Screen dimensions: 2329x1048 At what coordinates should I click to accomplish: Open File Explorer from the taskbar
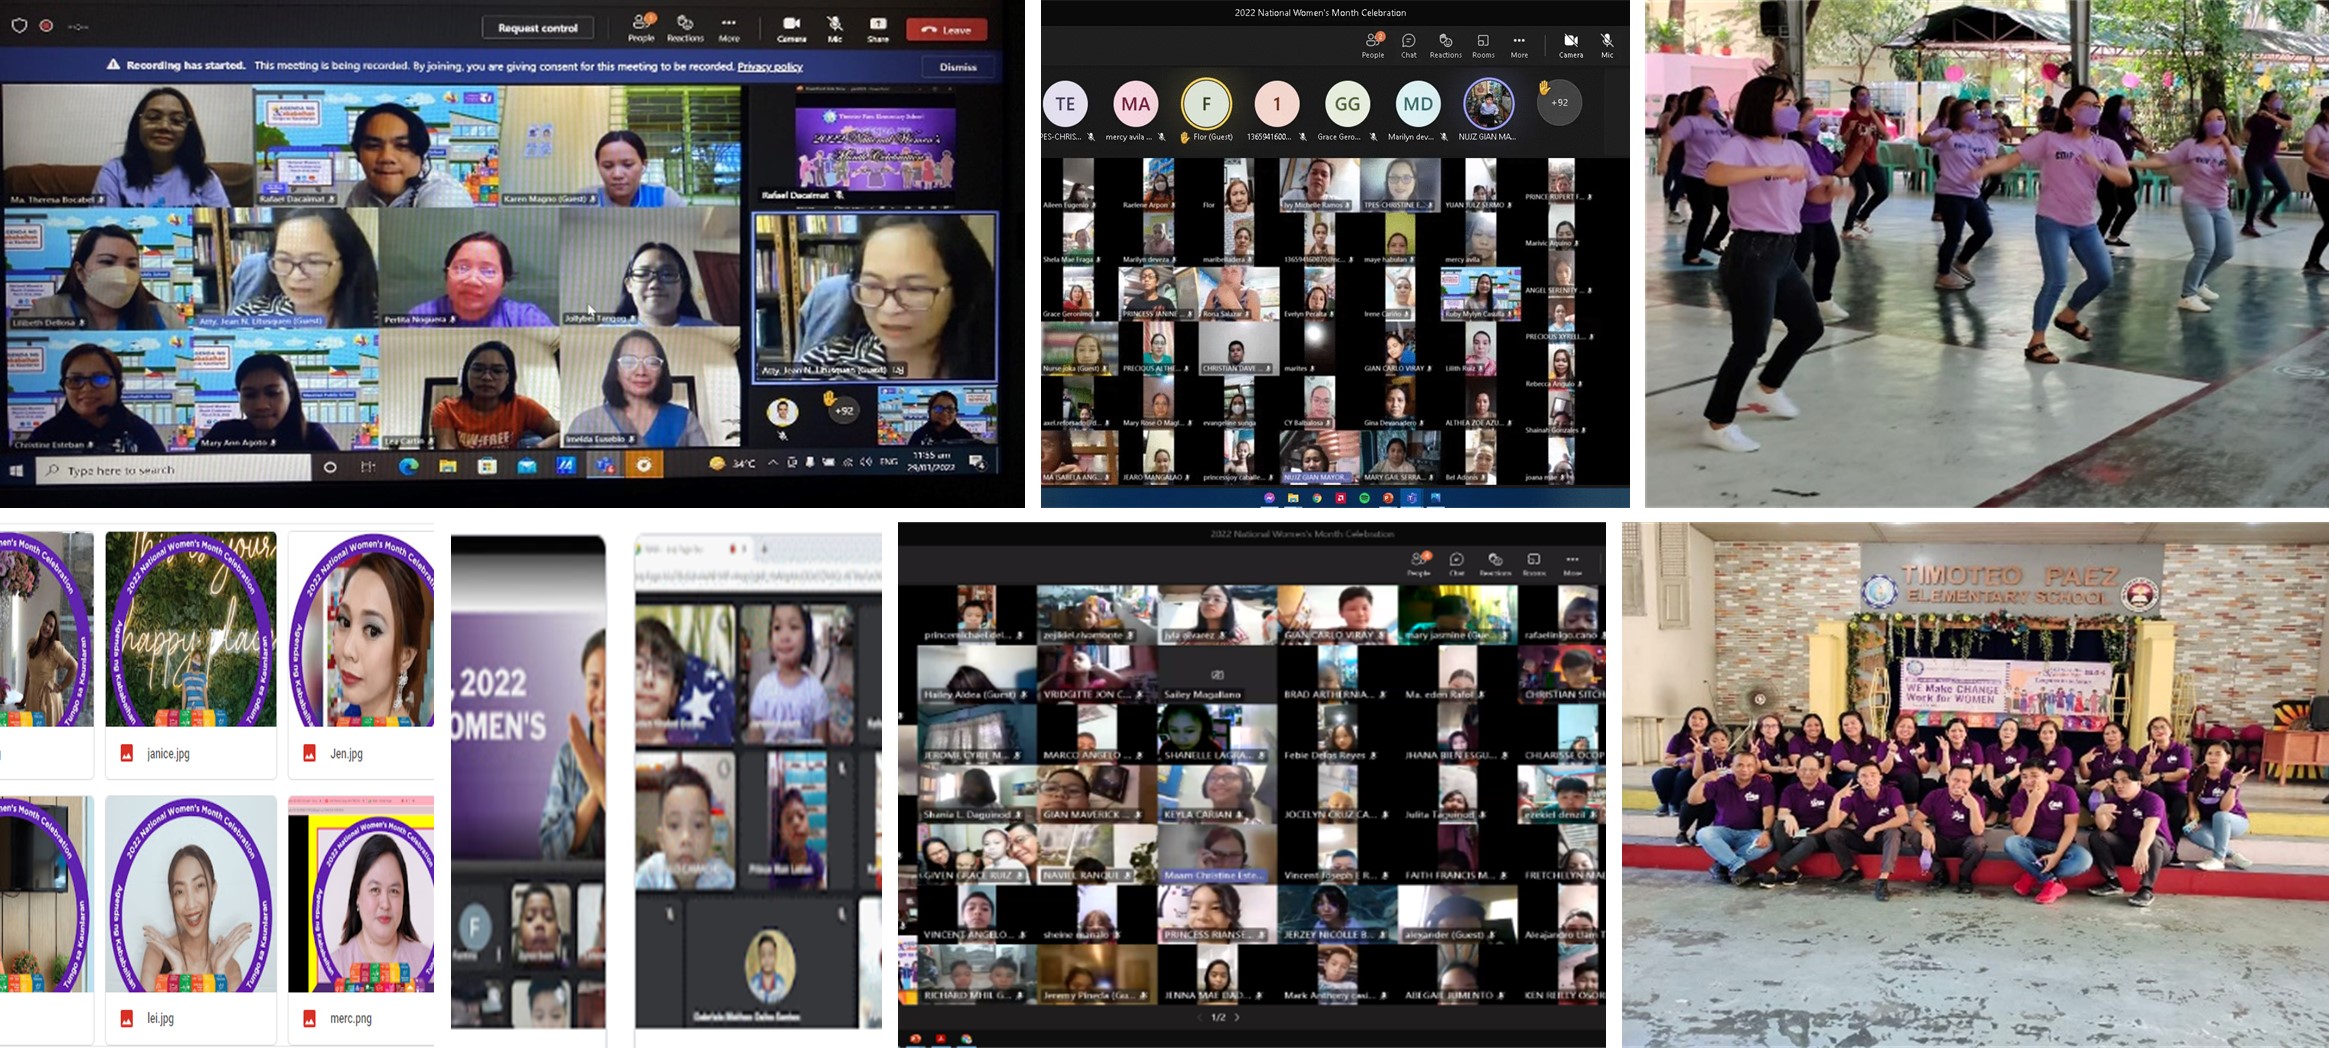pyautogui.click(x=448, y=466)
